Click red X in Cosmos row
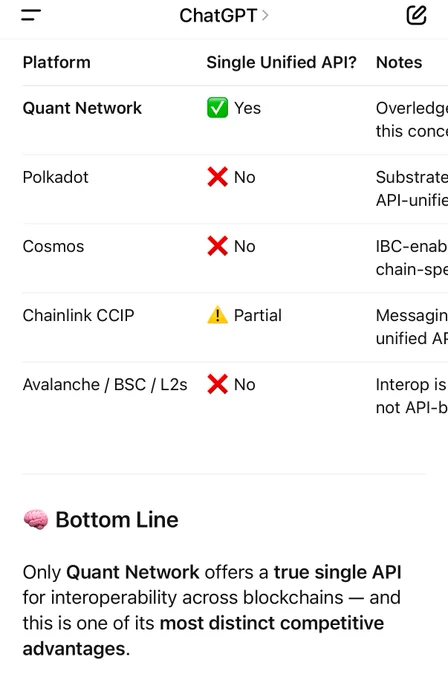This screenshot has height=680, width=448. click(217, 246)
